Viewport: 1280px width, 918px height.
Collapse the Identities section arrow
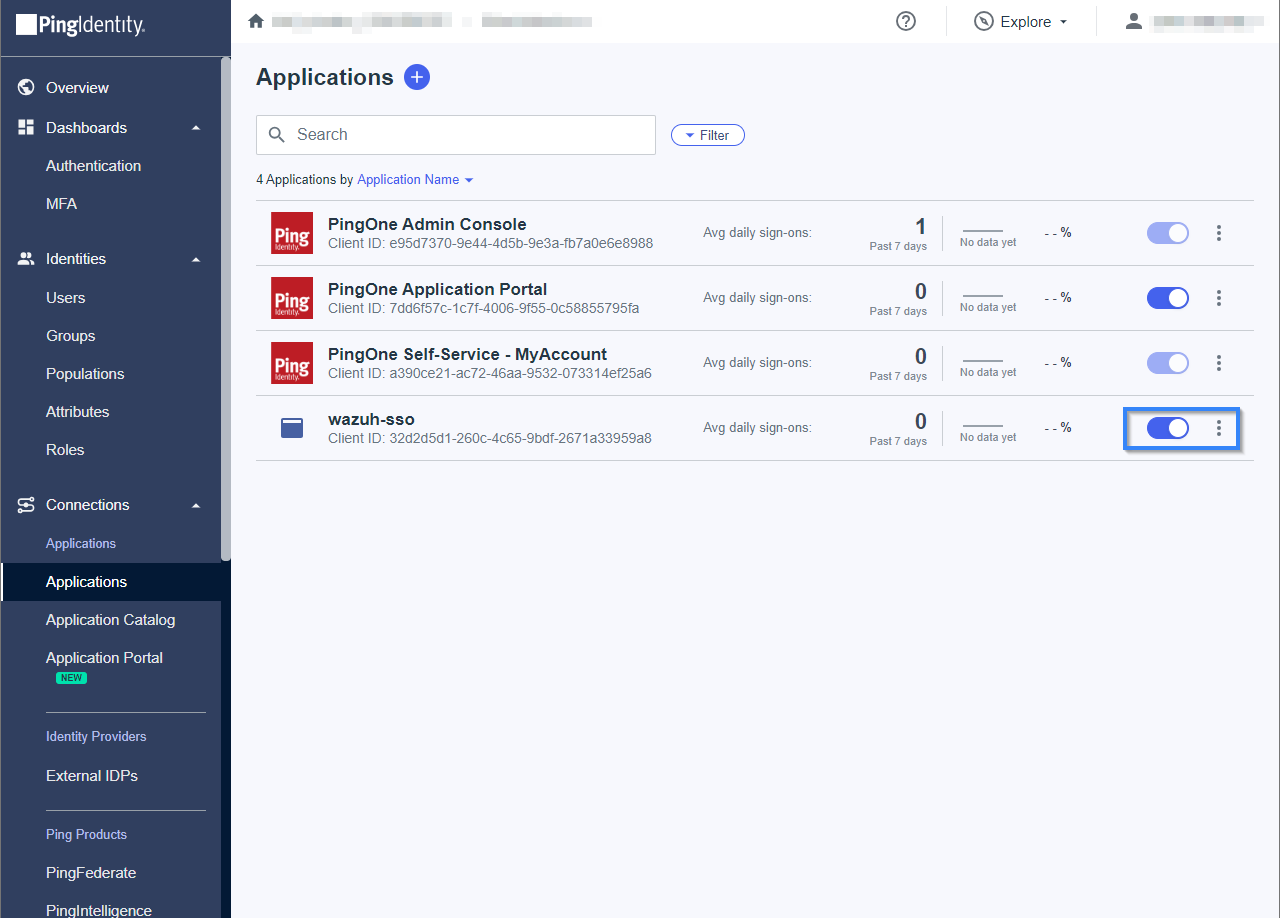196,259
